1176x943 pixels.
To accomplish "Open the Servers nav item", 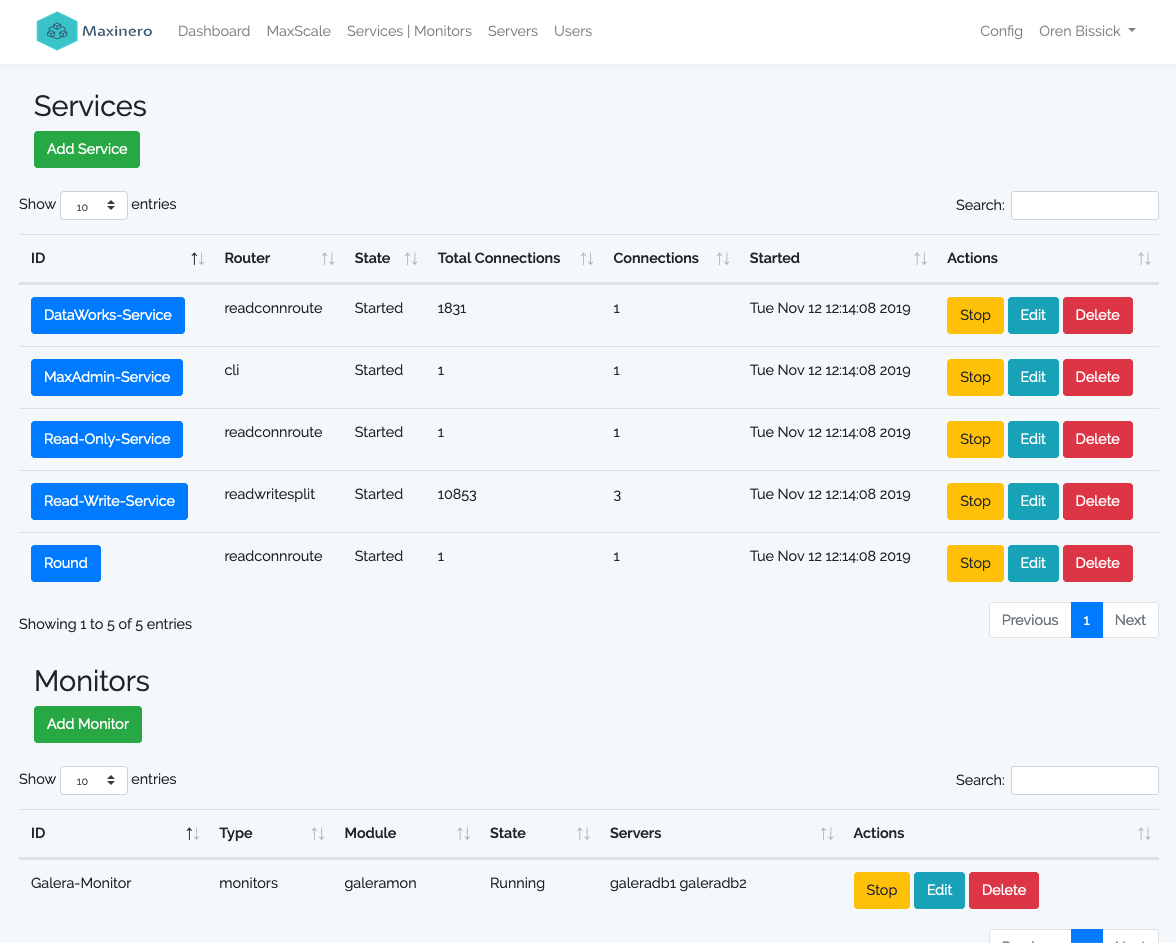I will 512,31.
